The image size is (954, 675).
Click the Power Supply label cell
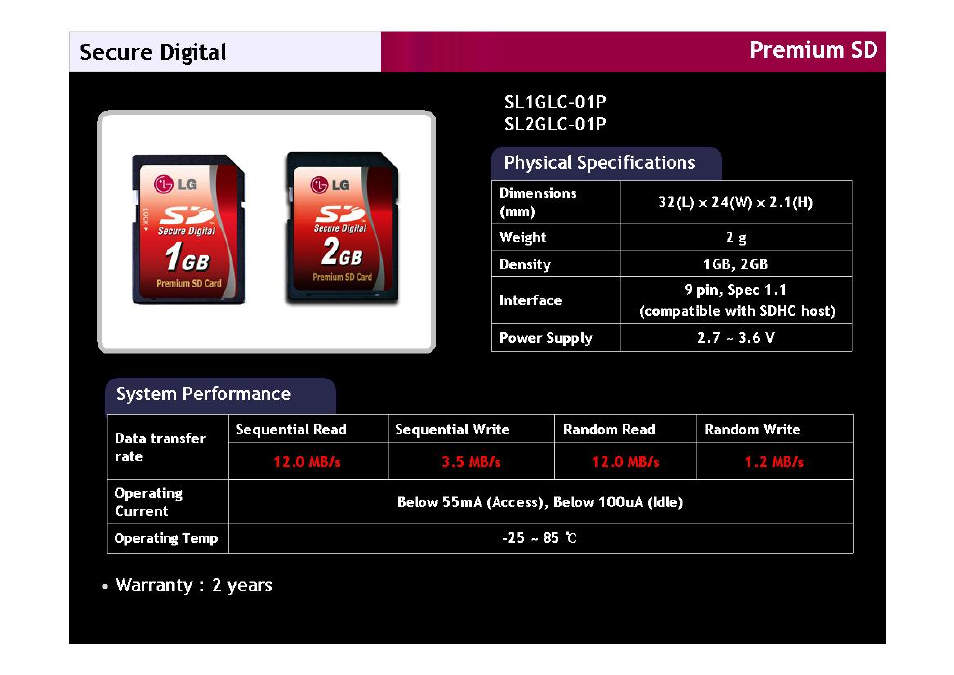pos(555,338)
